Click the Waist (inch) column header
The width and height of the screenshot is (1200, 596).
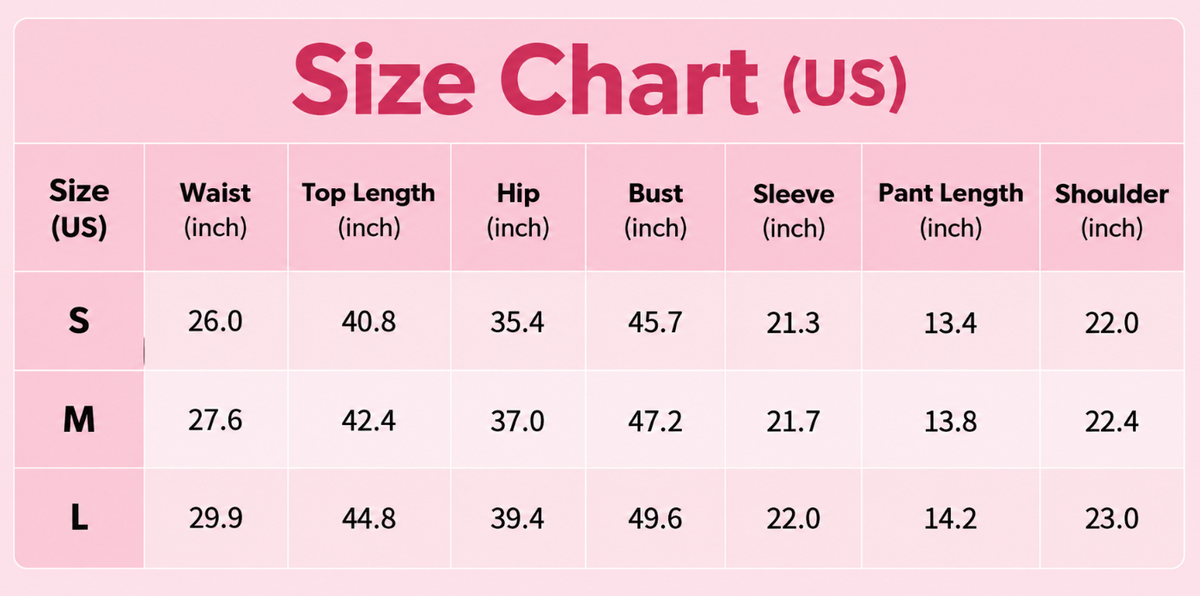tap(215, 210)
